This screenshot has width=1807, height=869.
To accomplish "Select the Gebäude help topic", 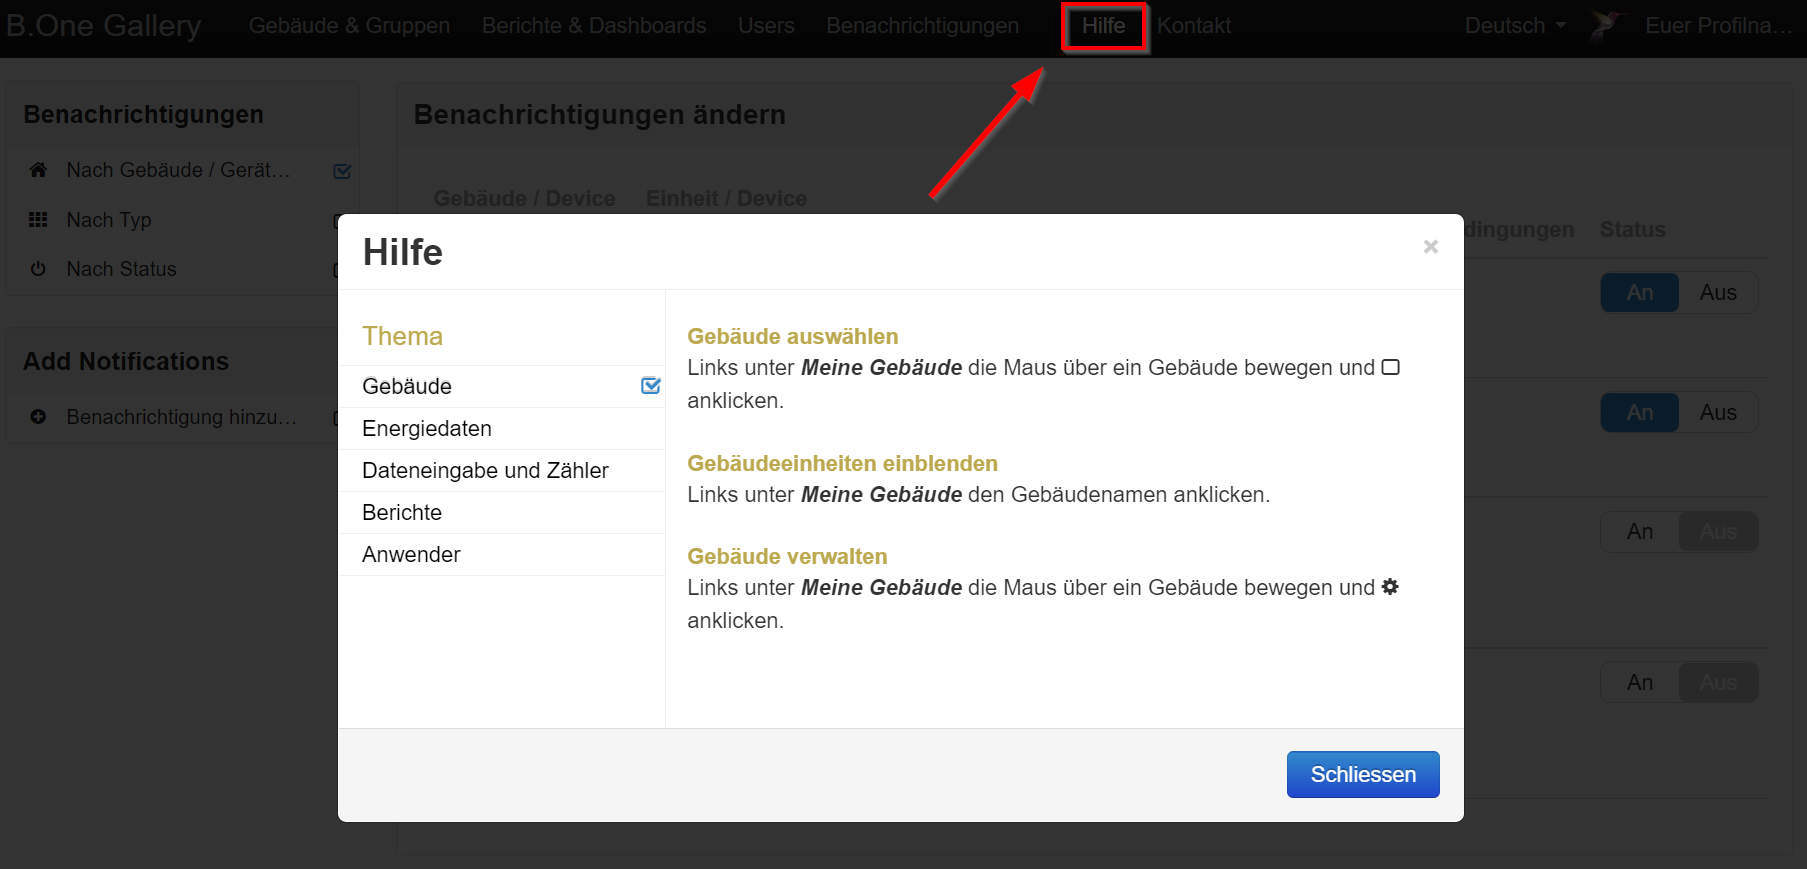I will [501, 386].
